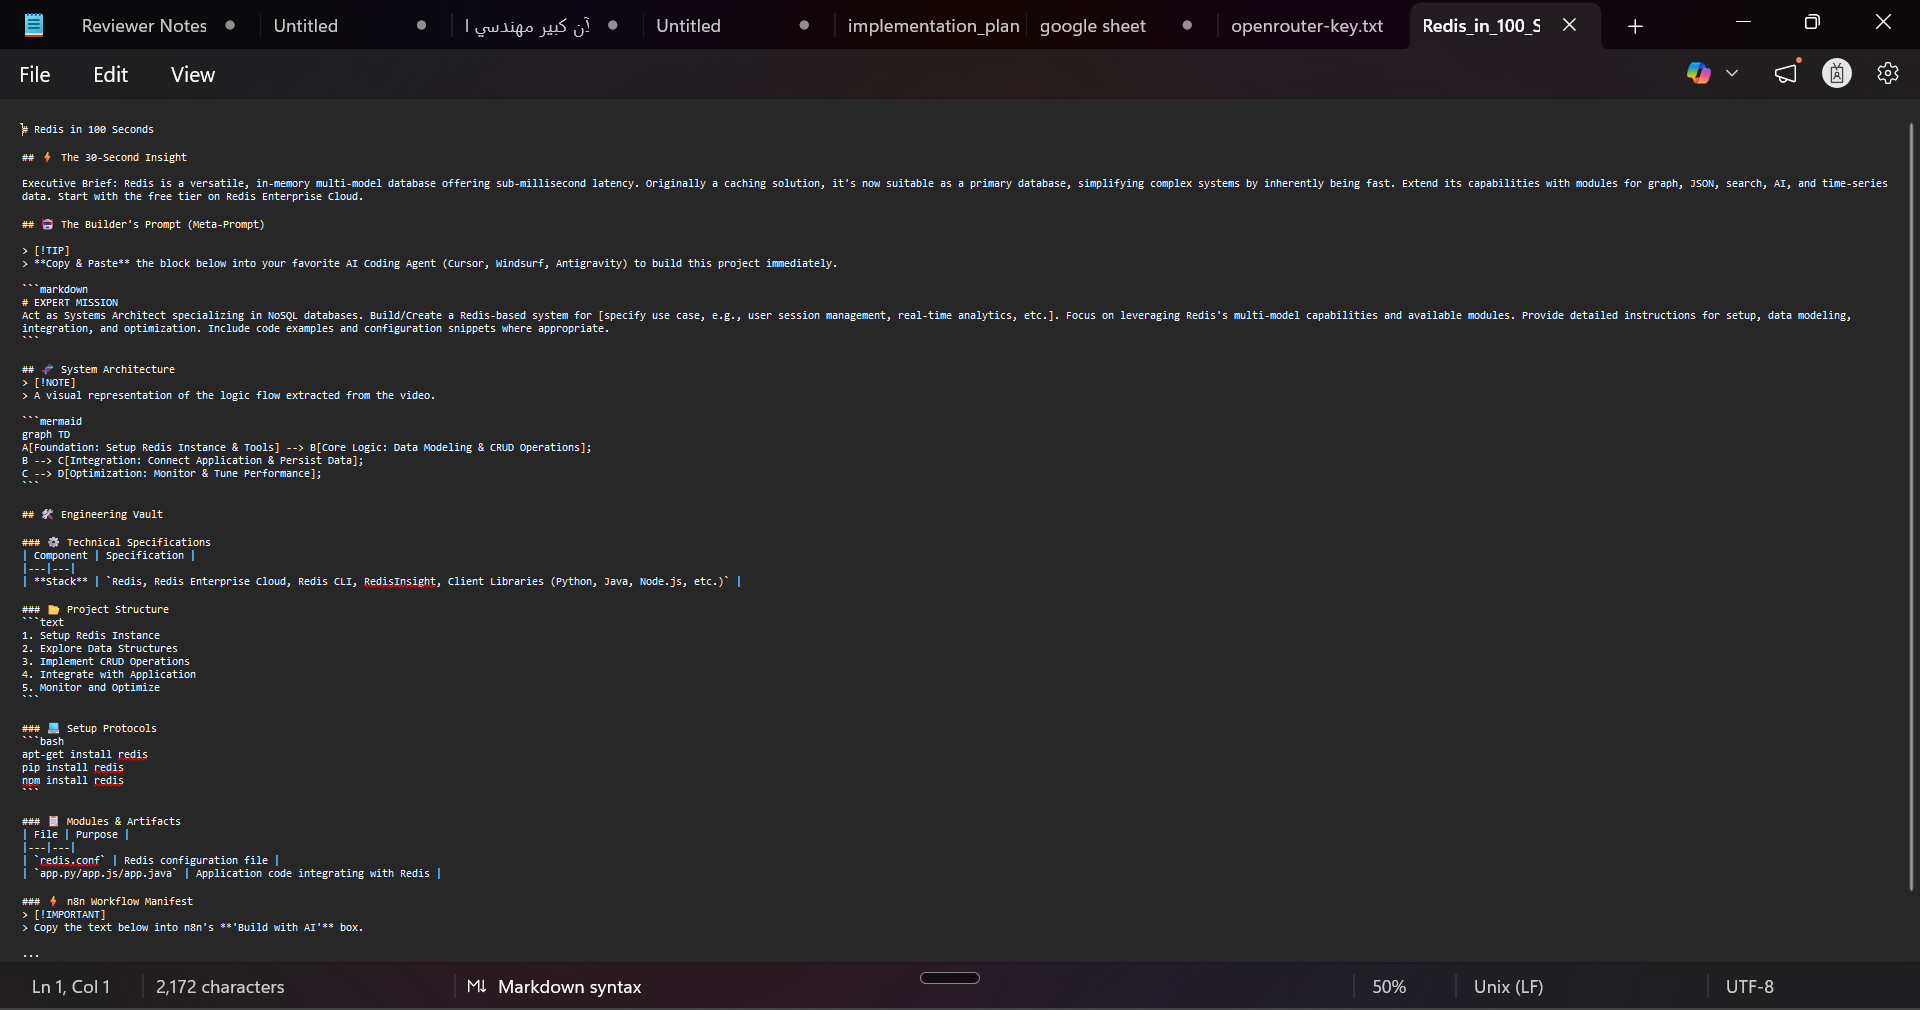This screenshot has width=1920, height=1010.
Task: Click the Unix (LF) line-ending indicator
Action: click(x=1507, y=987)
